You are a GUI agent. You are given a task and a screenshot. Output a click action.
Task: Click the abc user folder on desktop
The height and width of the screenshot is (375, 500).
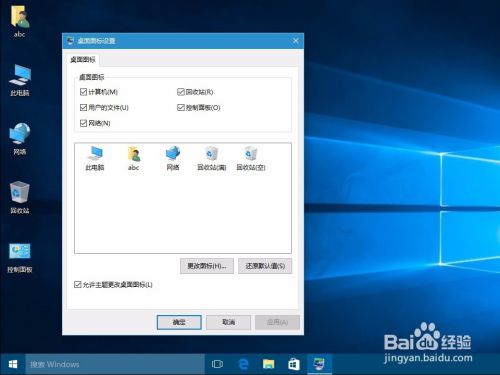(20, 22)
